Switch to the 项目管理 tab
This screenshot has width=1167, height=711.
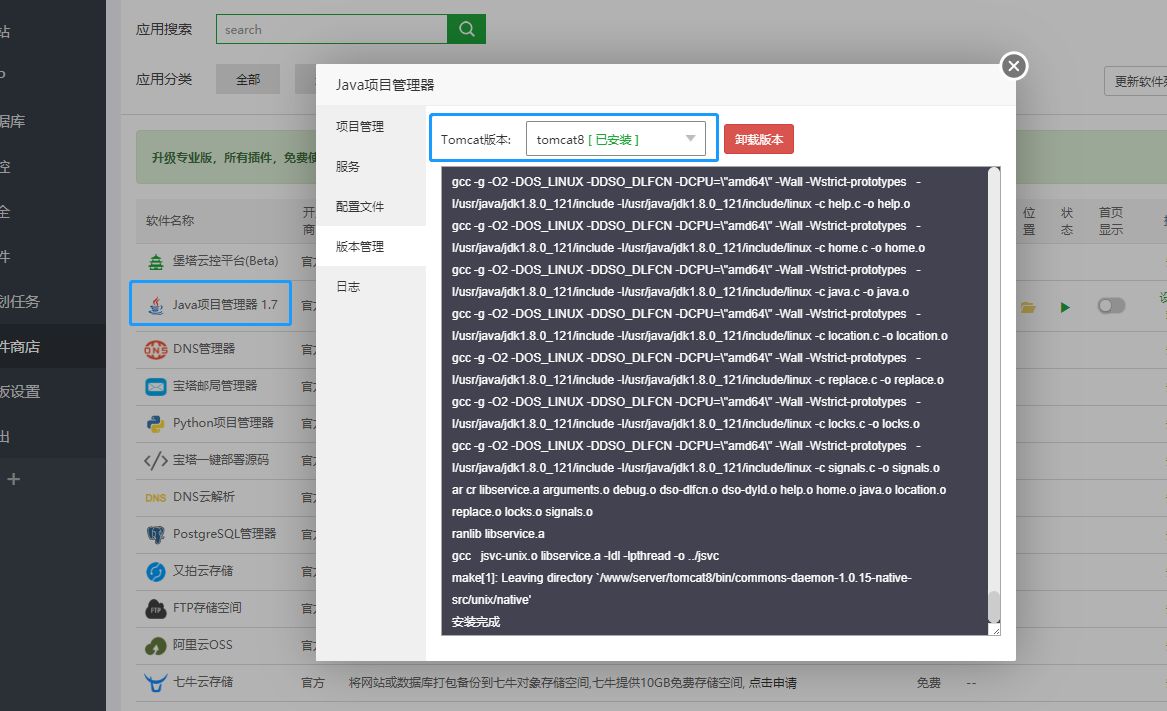[x=359, y=127]
